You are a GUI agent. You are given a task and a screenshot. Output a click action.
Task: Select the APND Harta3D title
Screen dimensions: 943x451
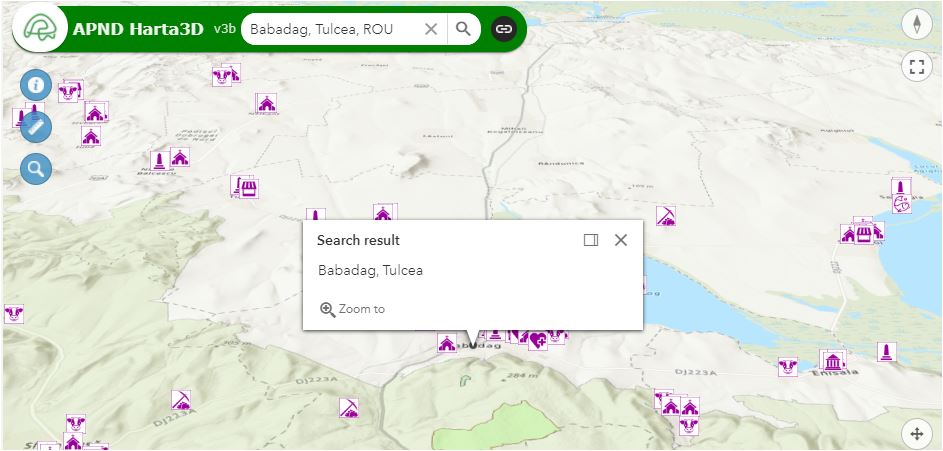[138, 29]
